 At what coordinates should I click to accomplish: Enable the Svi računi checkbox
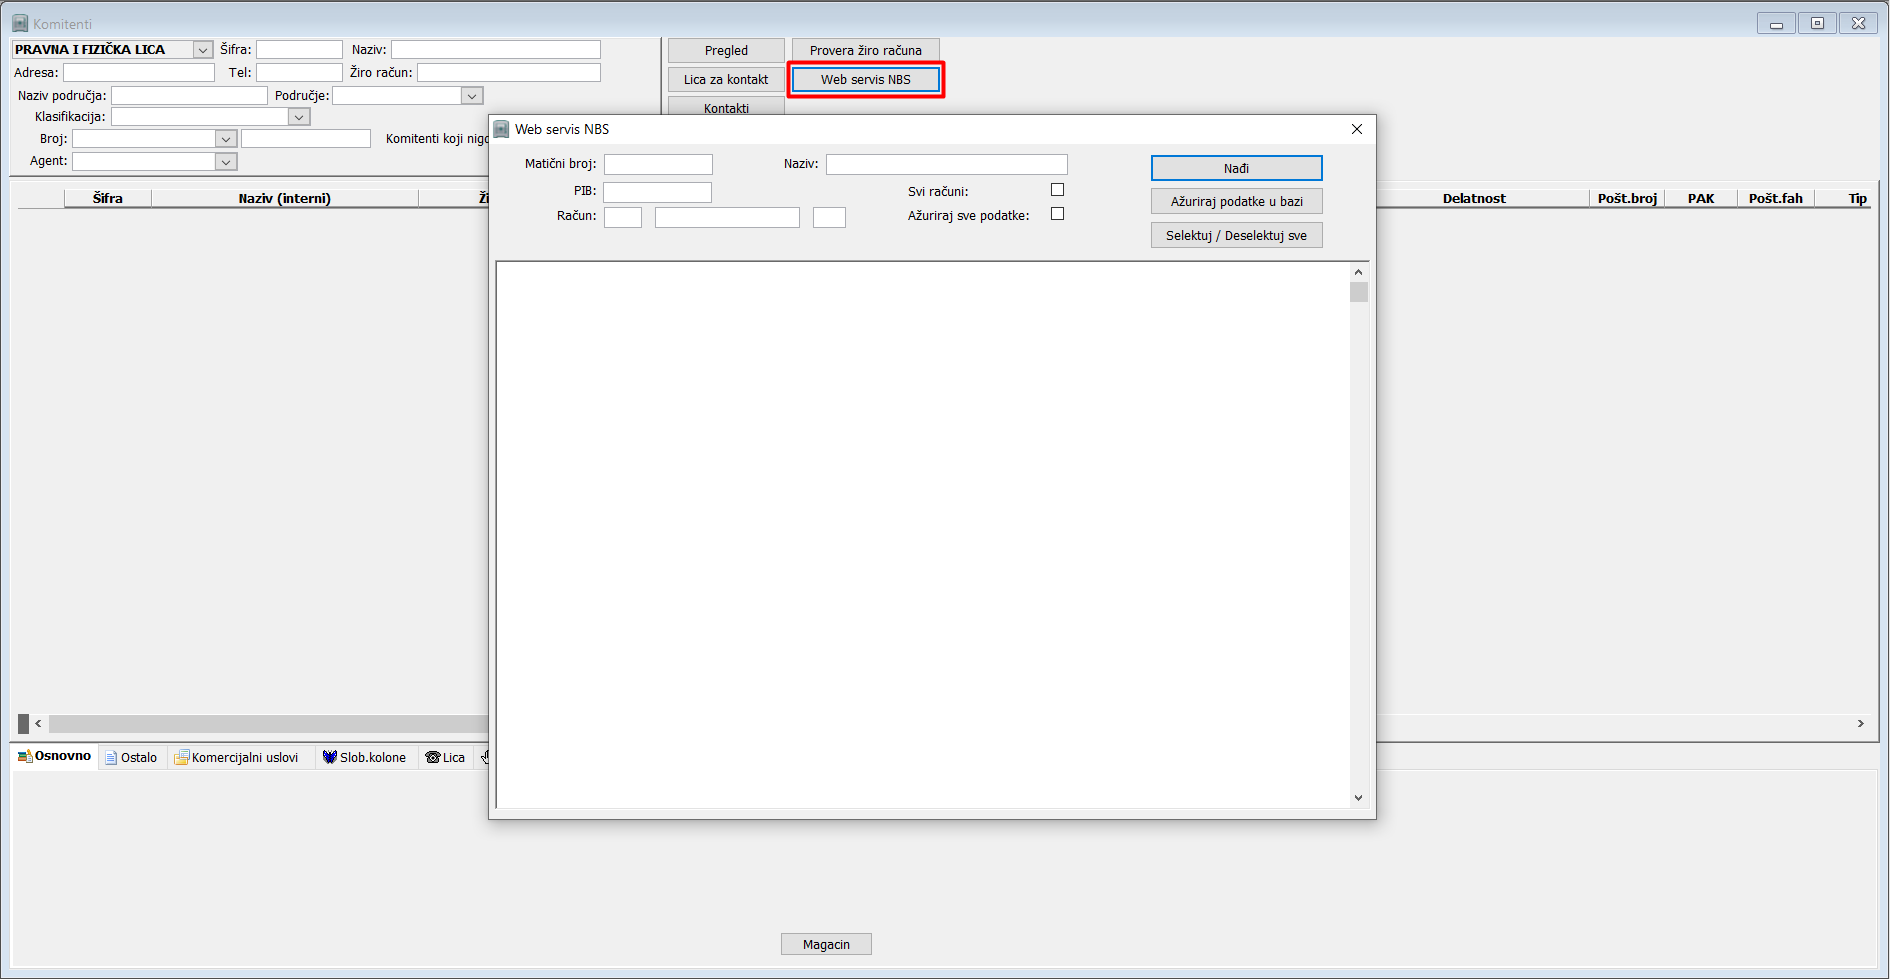(1057, 190)
